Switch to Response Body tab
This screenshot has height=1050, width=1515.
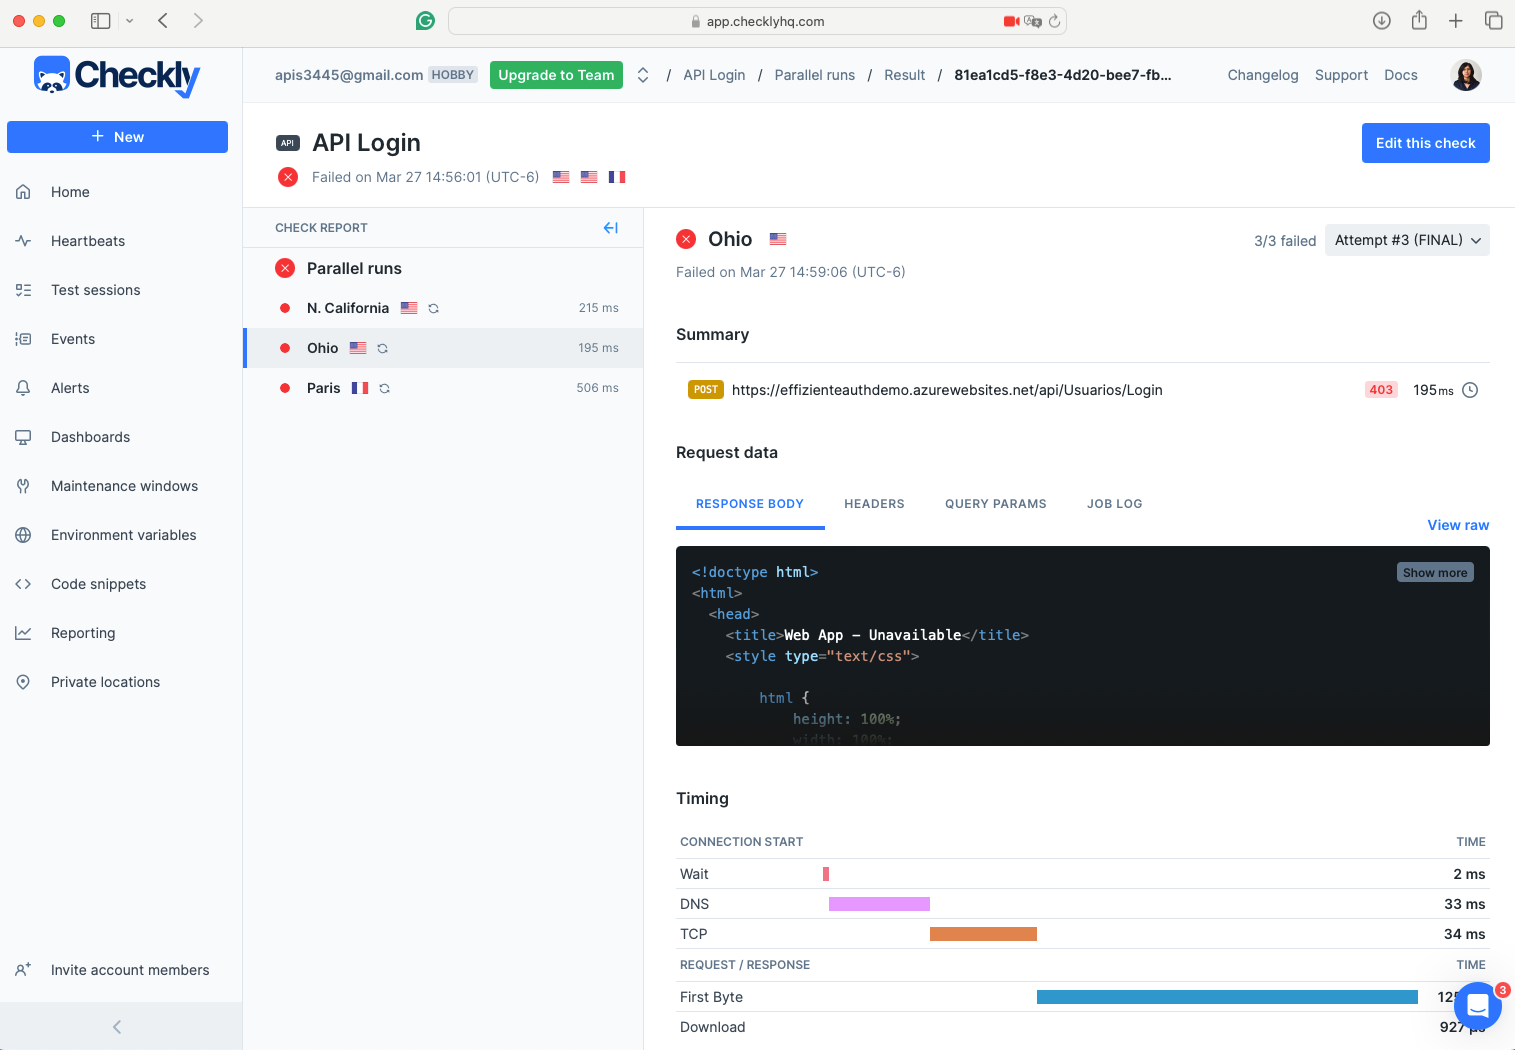pyautogui.click(x=750, y=504)
